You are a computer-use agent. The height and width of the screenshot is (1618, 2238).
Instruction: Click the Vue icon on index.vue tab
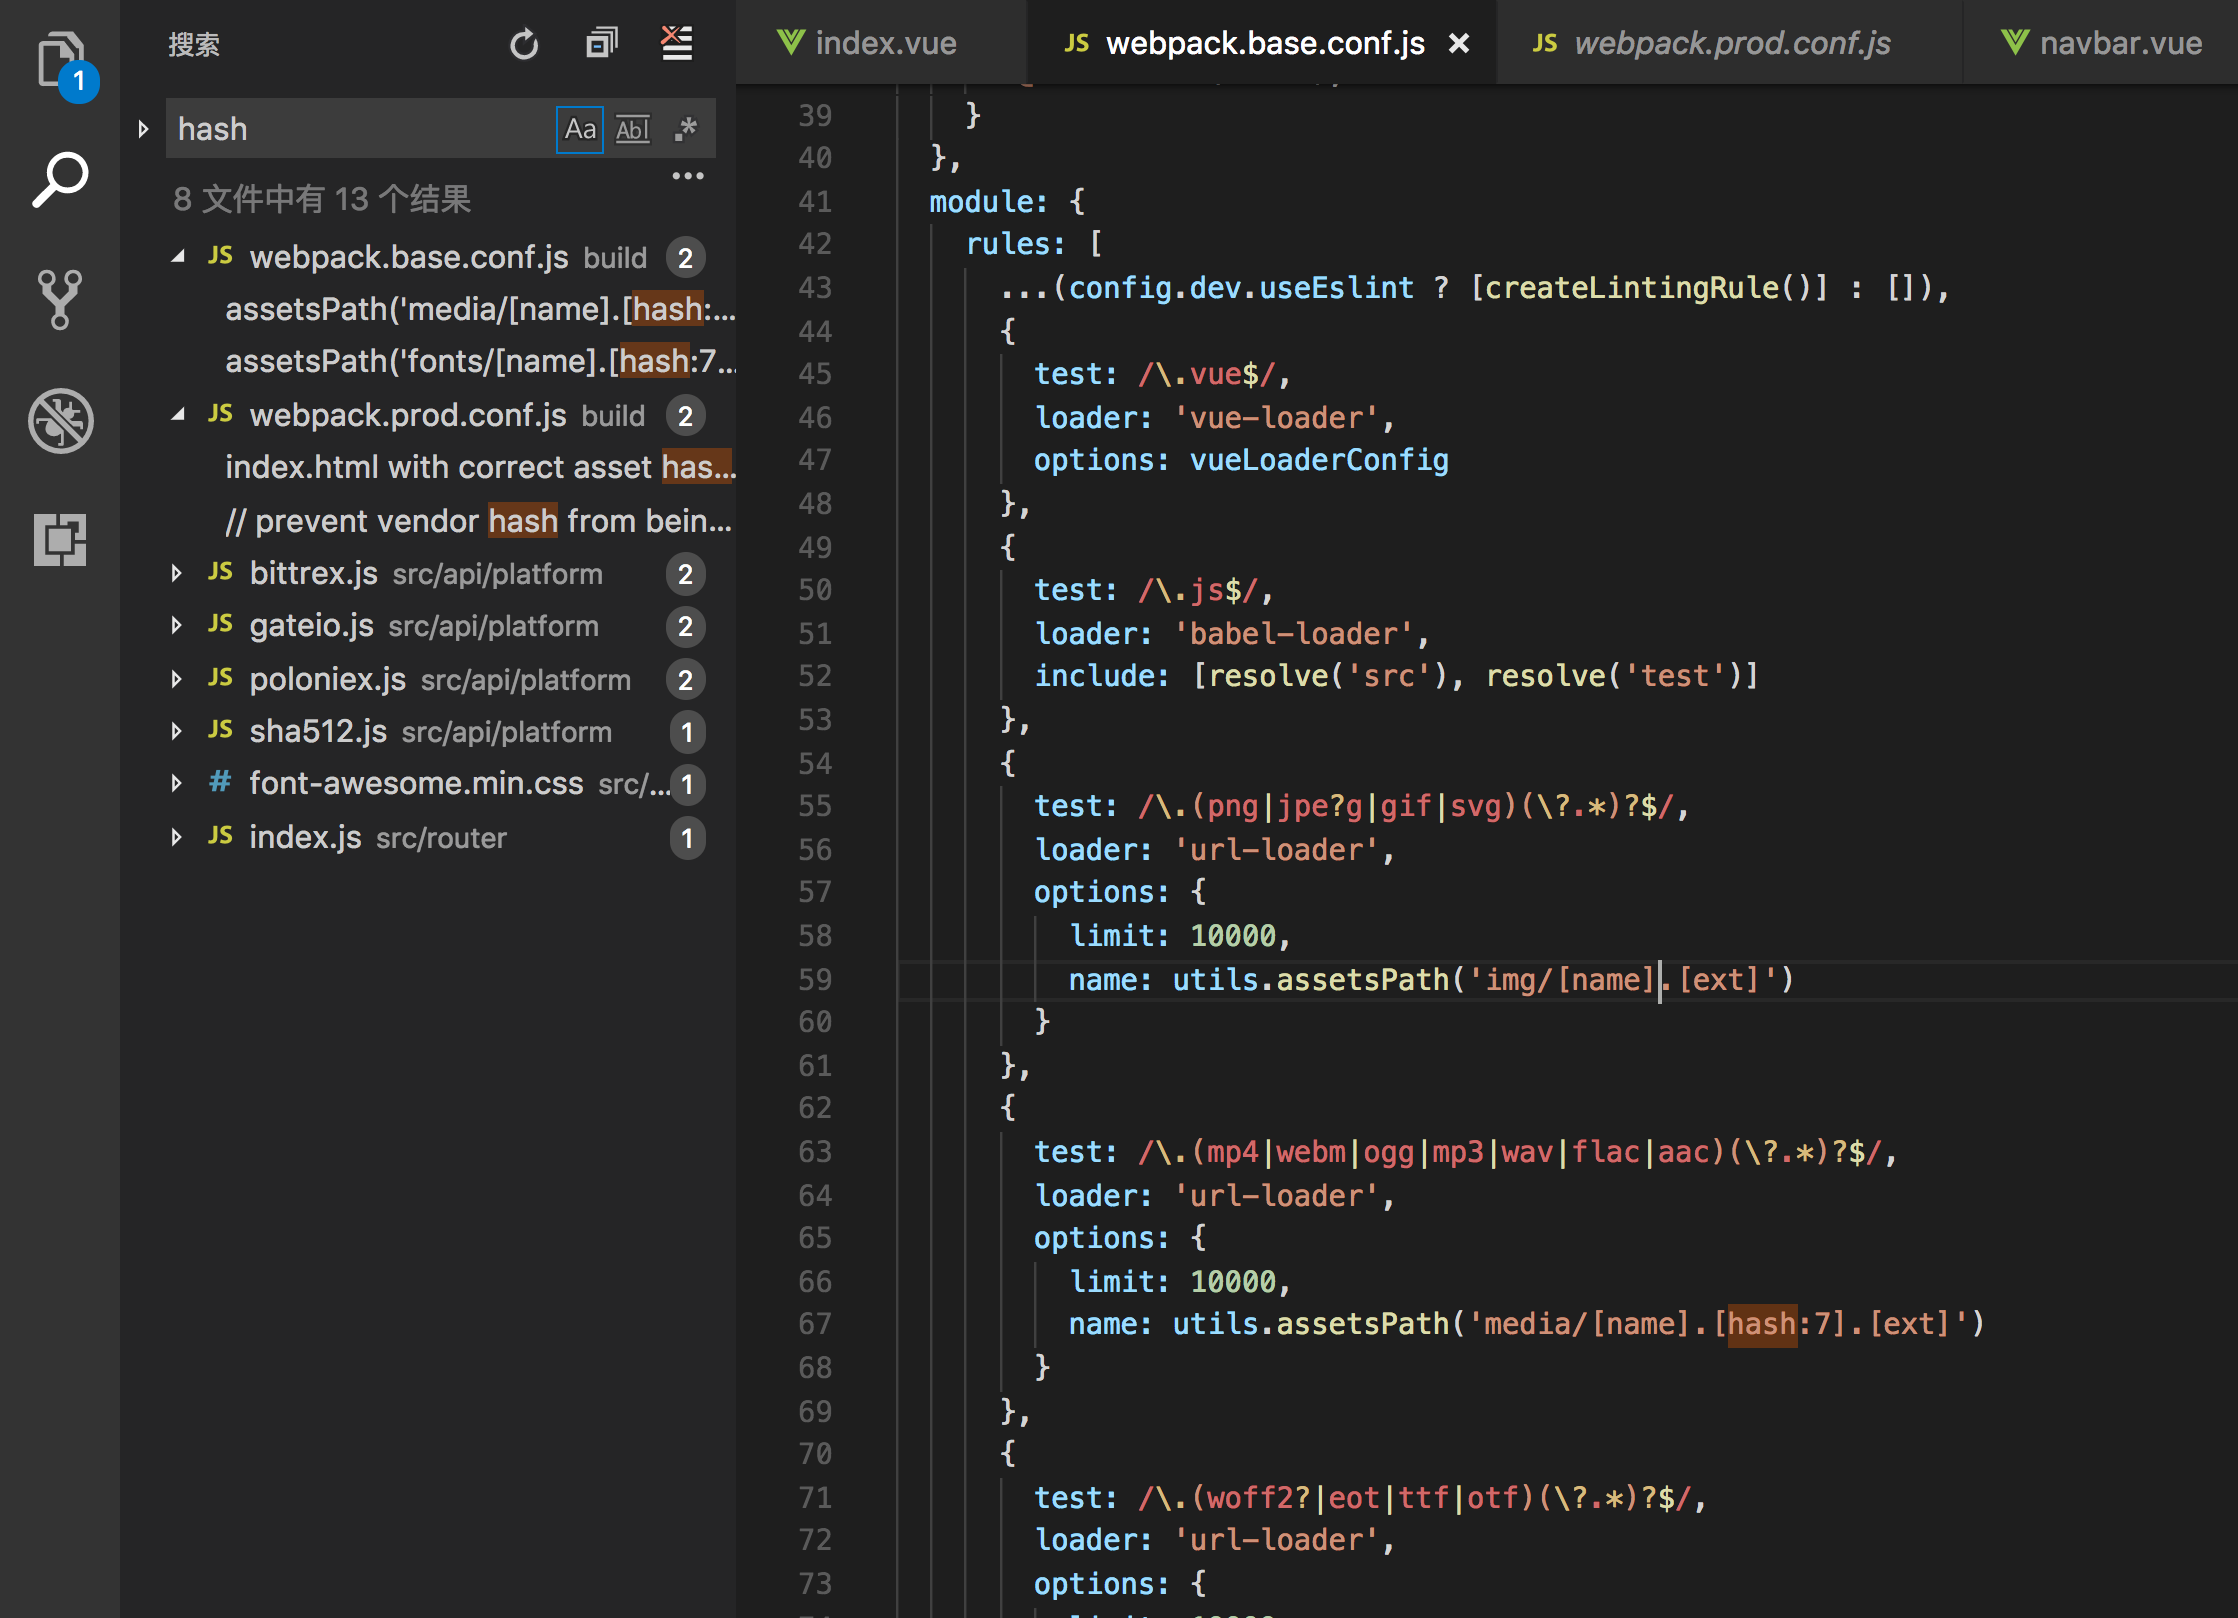pyautogui.click(x=791, y=42)
